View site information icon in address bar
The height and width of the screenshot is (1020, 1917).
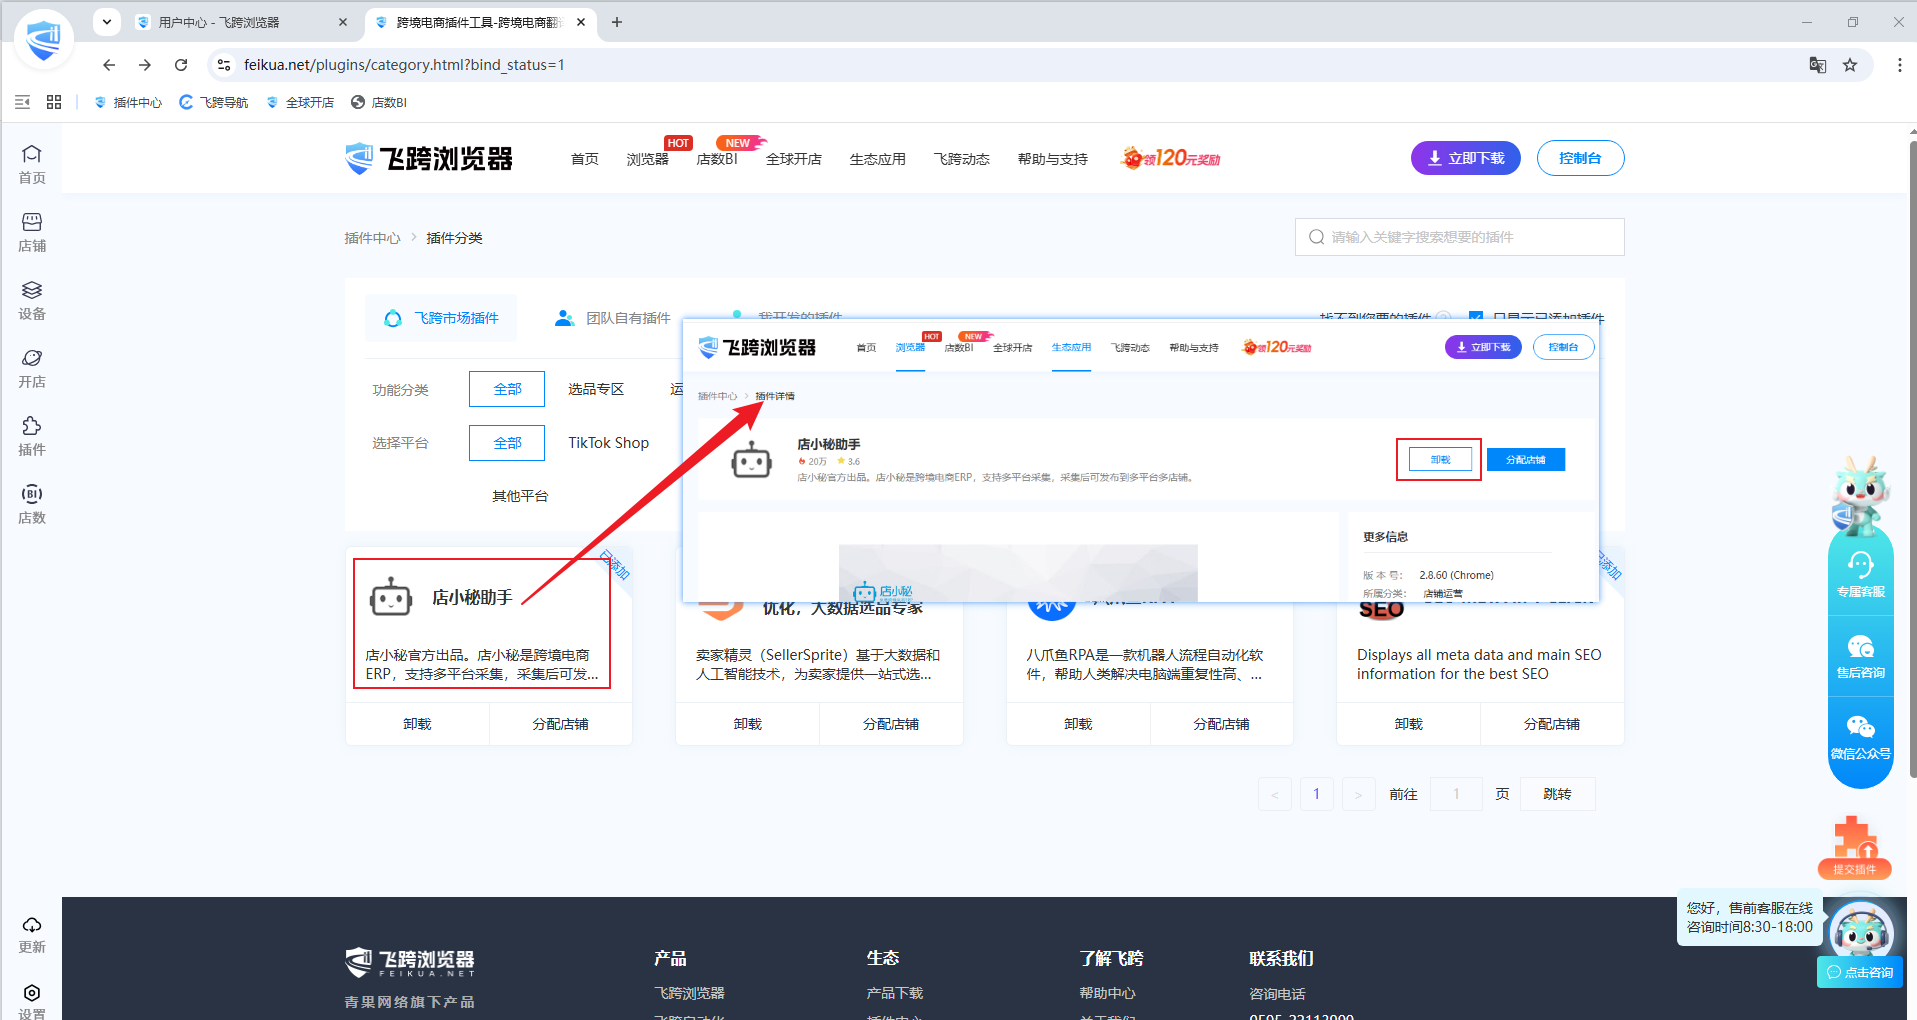(x=224, y=65)
